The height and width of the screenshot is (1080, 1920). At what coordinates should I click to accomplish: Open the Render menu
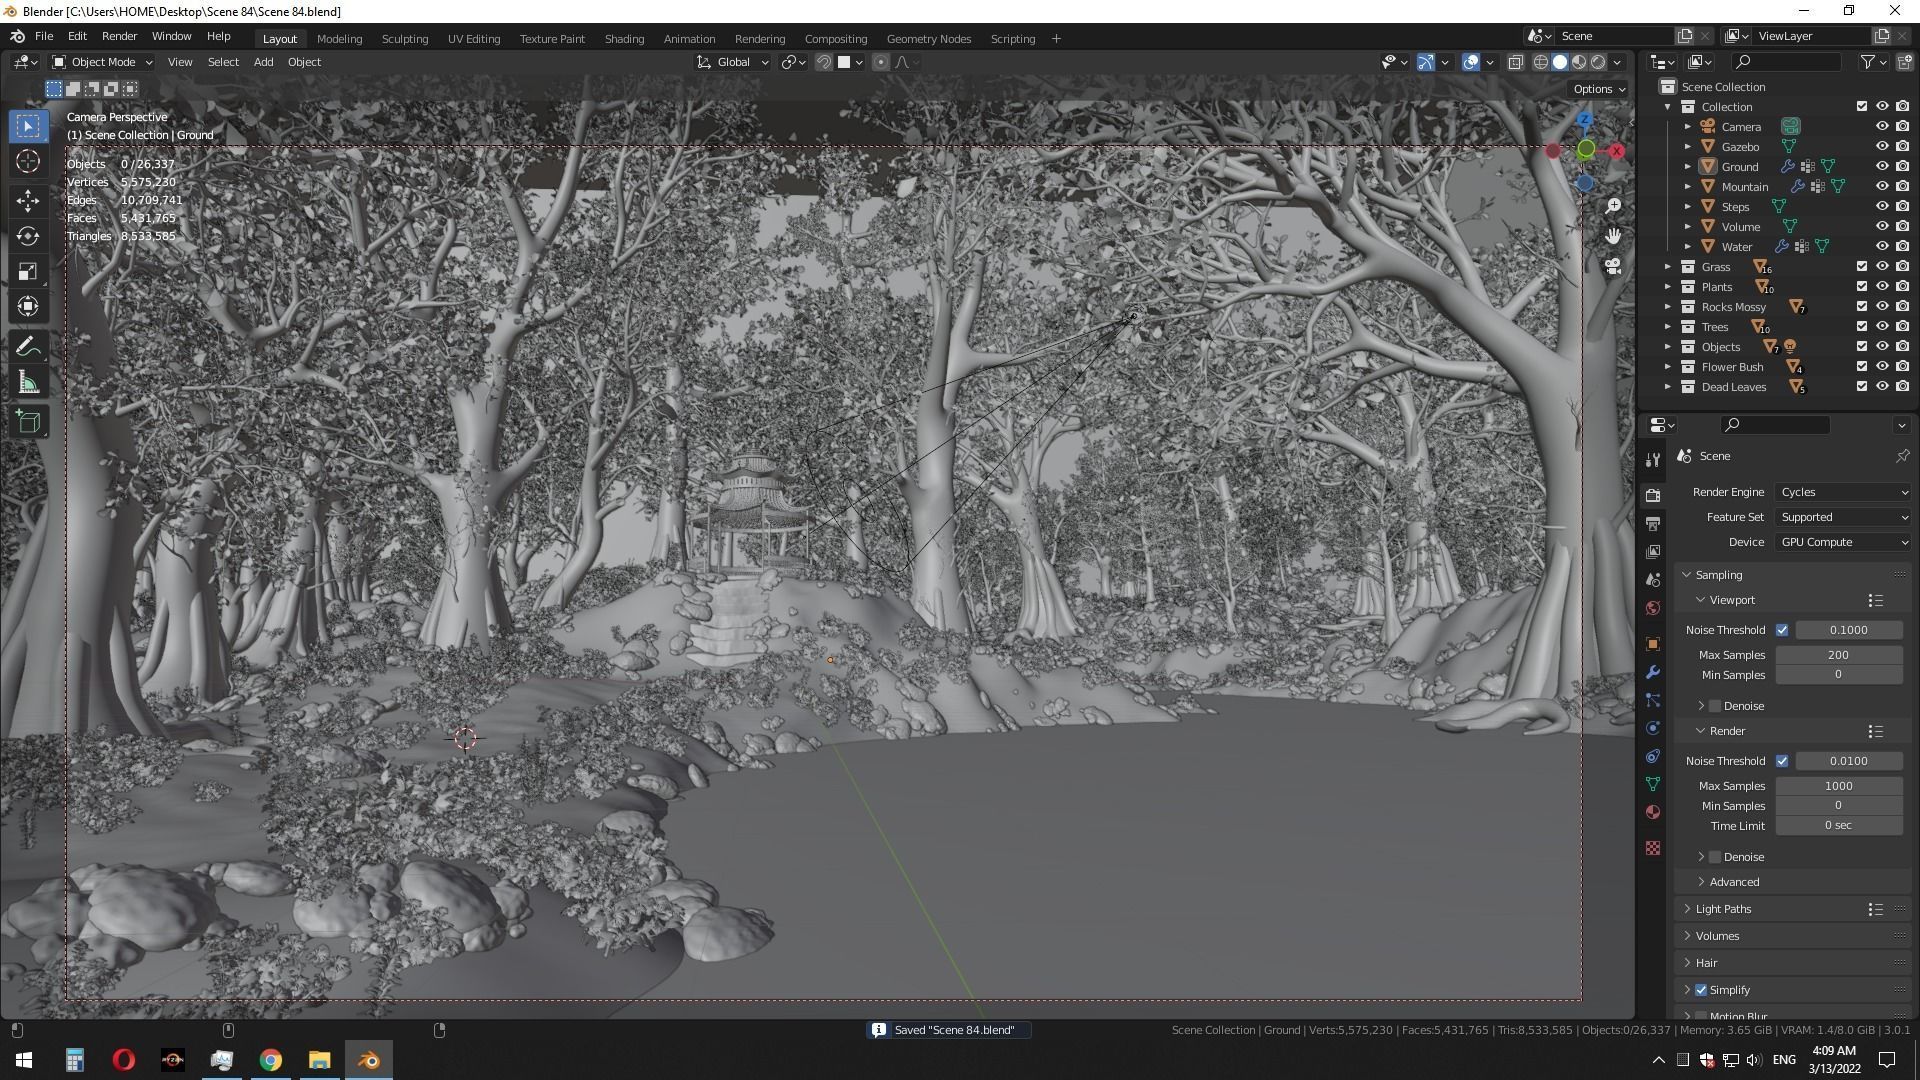pyautogui.click(x=119, y=36)
